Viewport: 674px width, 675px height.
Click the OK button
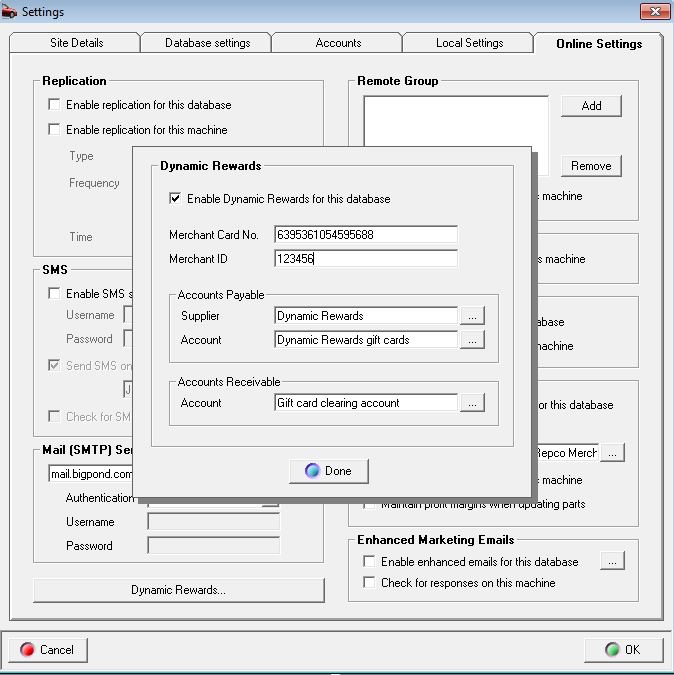point(623,650)
